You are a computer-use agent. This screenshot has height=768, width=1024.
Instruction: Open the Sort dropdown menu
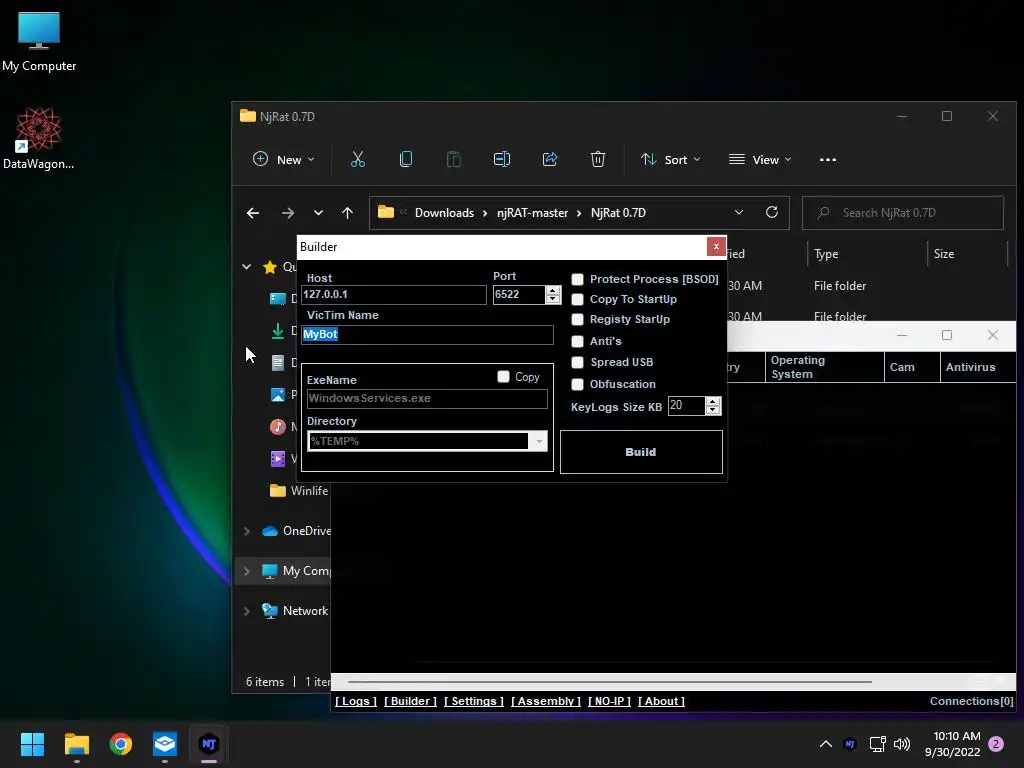click(671, 159)
